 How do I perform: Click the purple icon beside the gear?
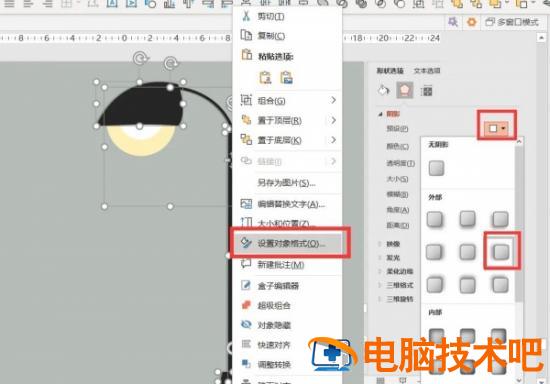coord(453,22)
